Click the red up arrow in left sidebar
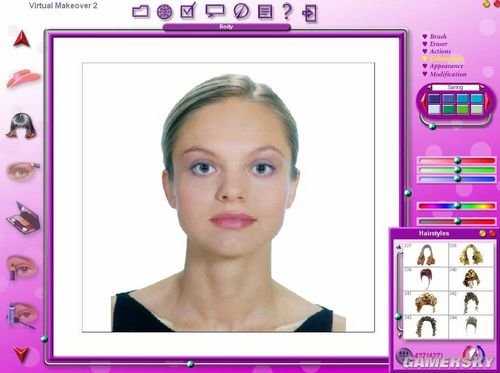The image size is (500, 373). 22,39
